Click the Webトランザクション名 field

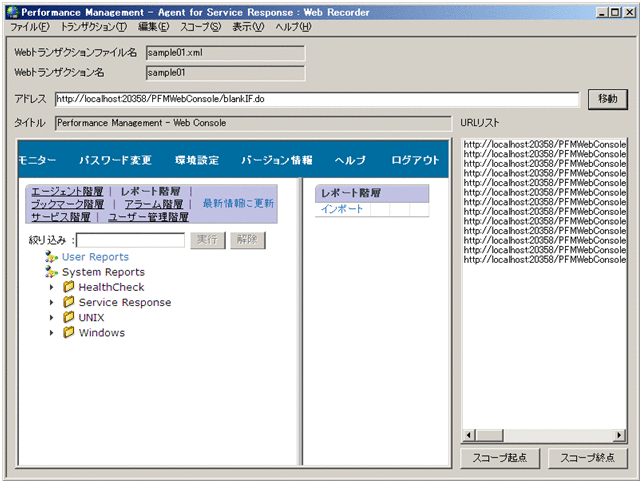[225, 73]
